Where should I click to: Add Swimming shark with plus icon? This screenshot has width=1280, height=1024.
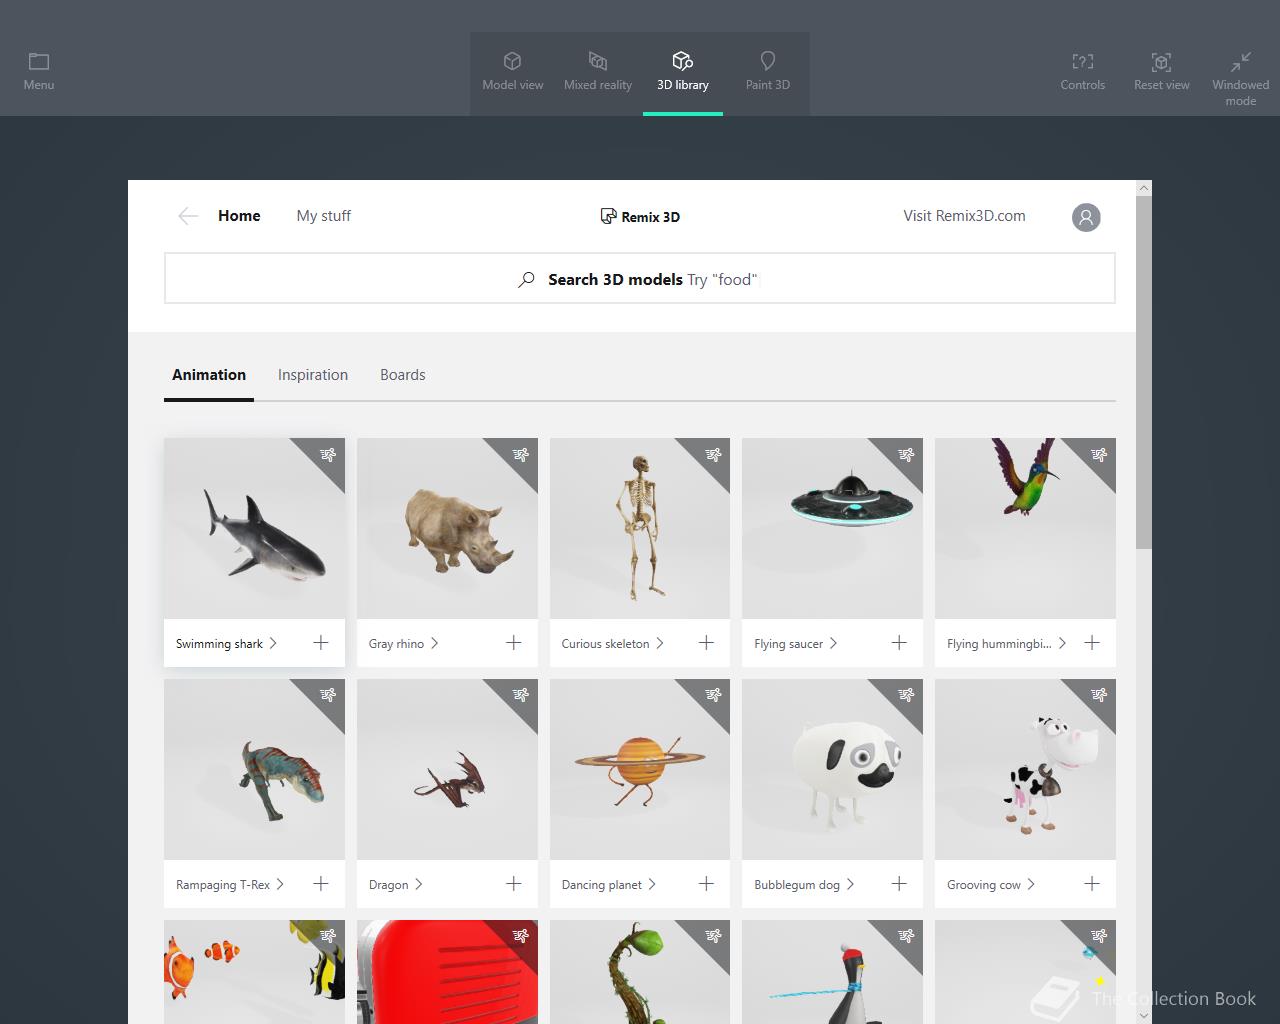[321, 643]
